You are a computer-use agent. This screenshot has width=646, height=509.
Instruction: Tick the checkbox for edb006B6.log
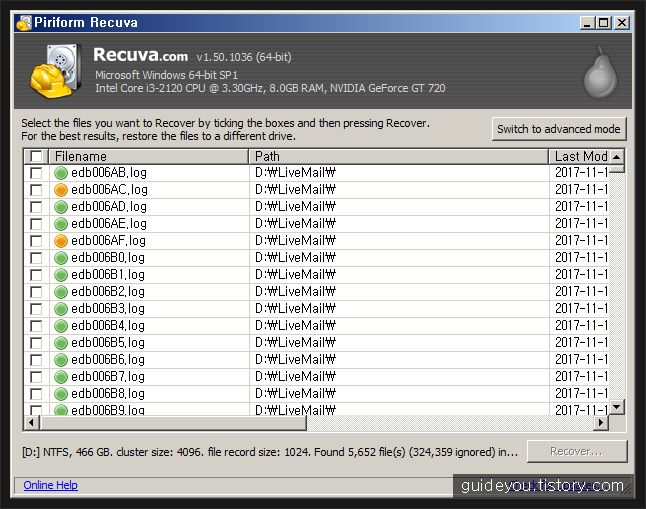click(x=36, y=360)
